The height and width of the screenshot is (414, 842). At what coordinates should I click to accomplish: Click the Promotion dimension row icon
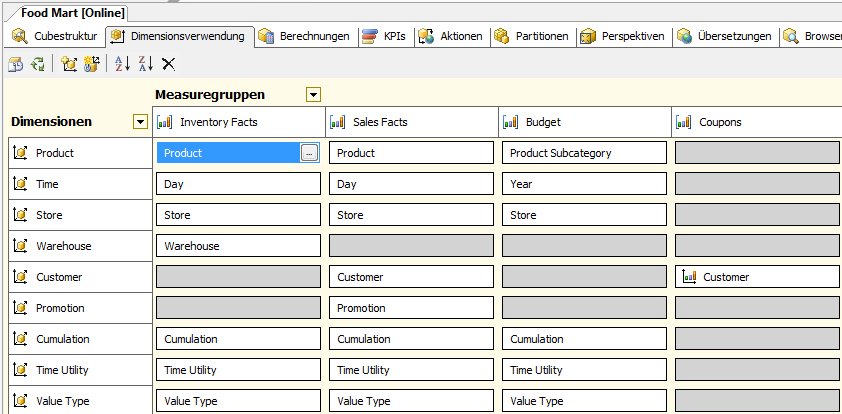coord(20,308)
